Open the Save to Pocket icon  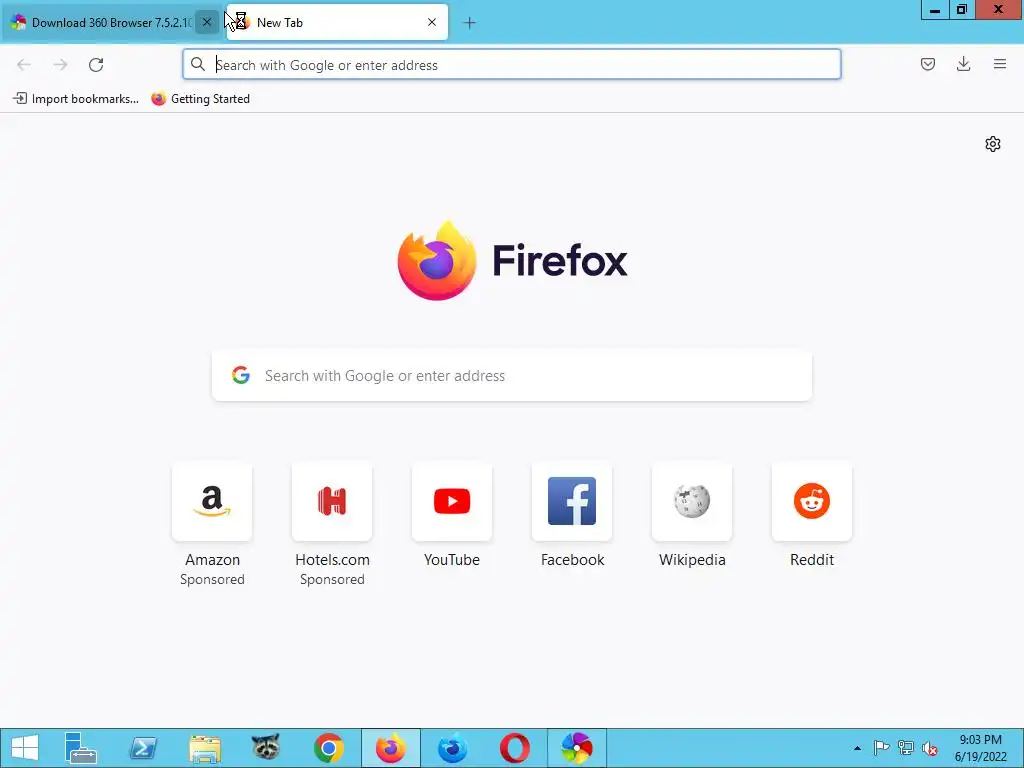927,64
